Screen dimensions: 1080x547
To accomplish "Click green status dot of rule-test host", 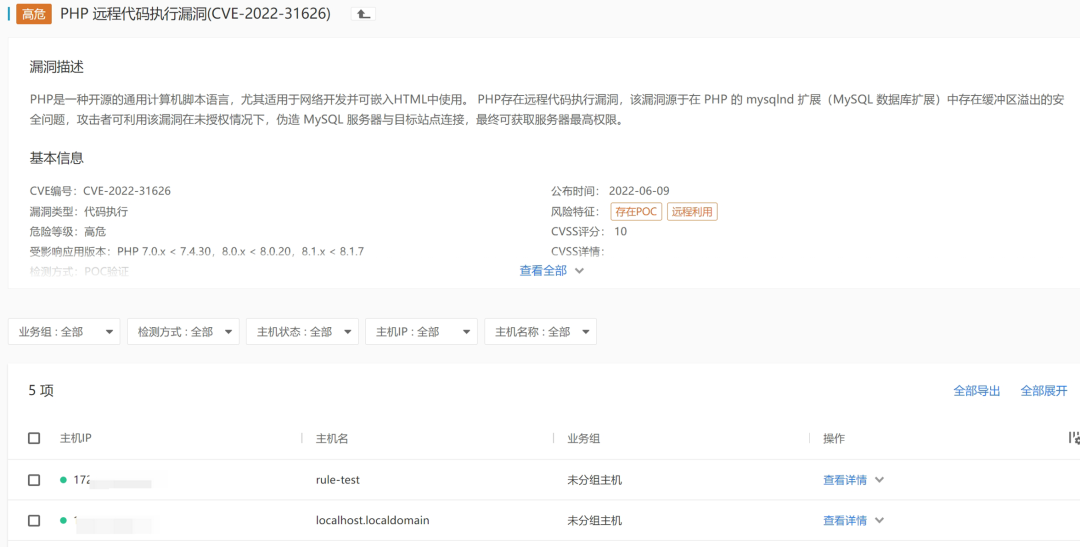I will pos(63,479).
